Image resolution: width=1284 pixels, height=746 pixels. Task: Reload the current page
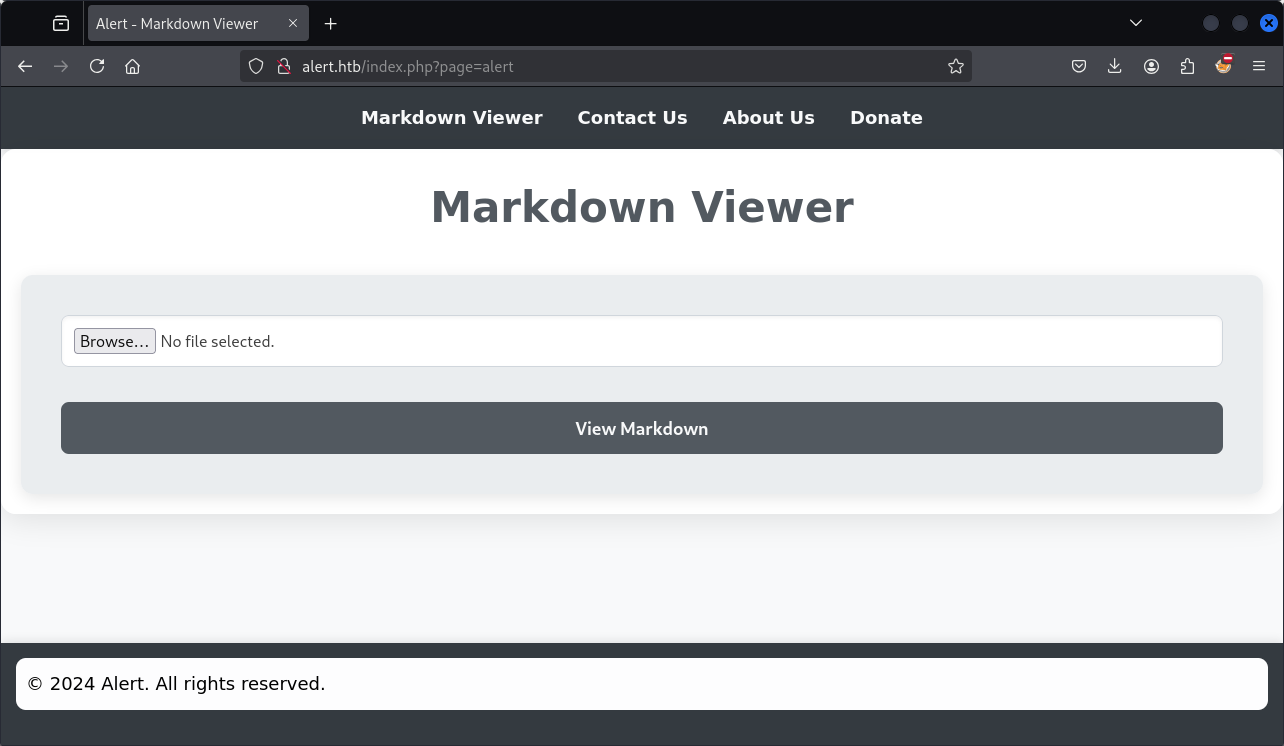tap(97, 66)
